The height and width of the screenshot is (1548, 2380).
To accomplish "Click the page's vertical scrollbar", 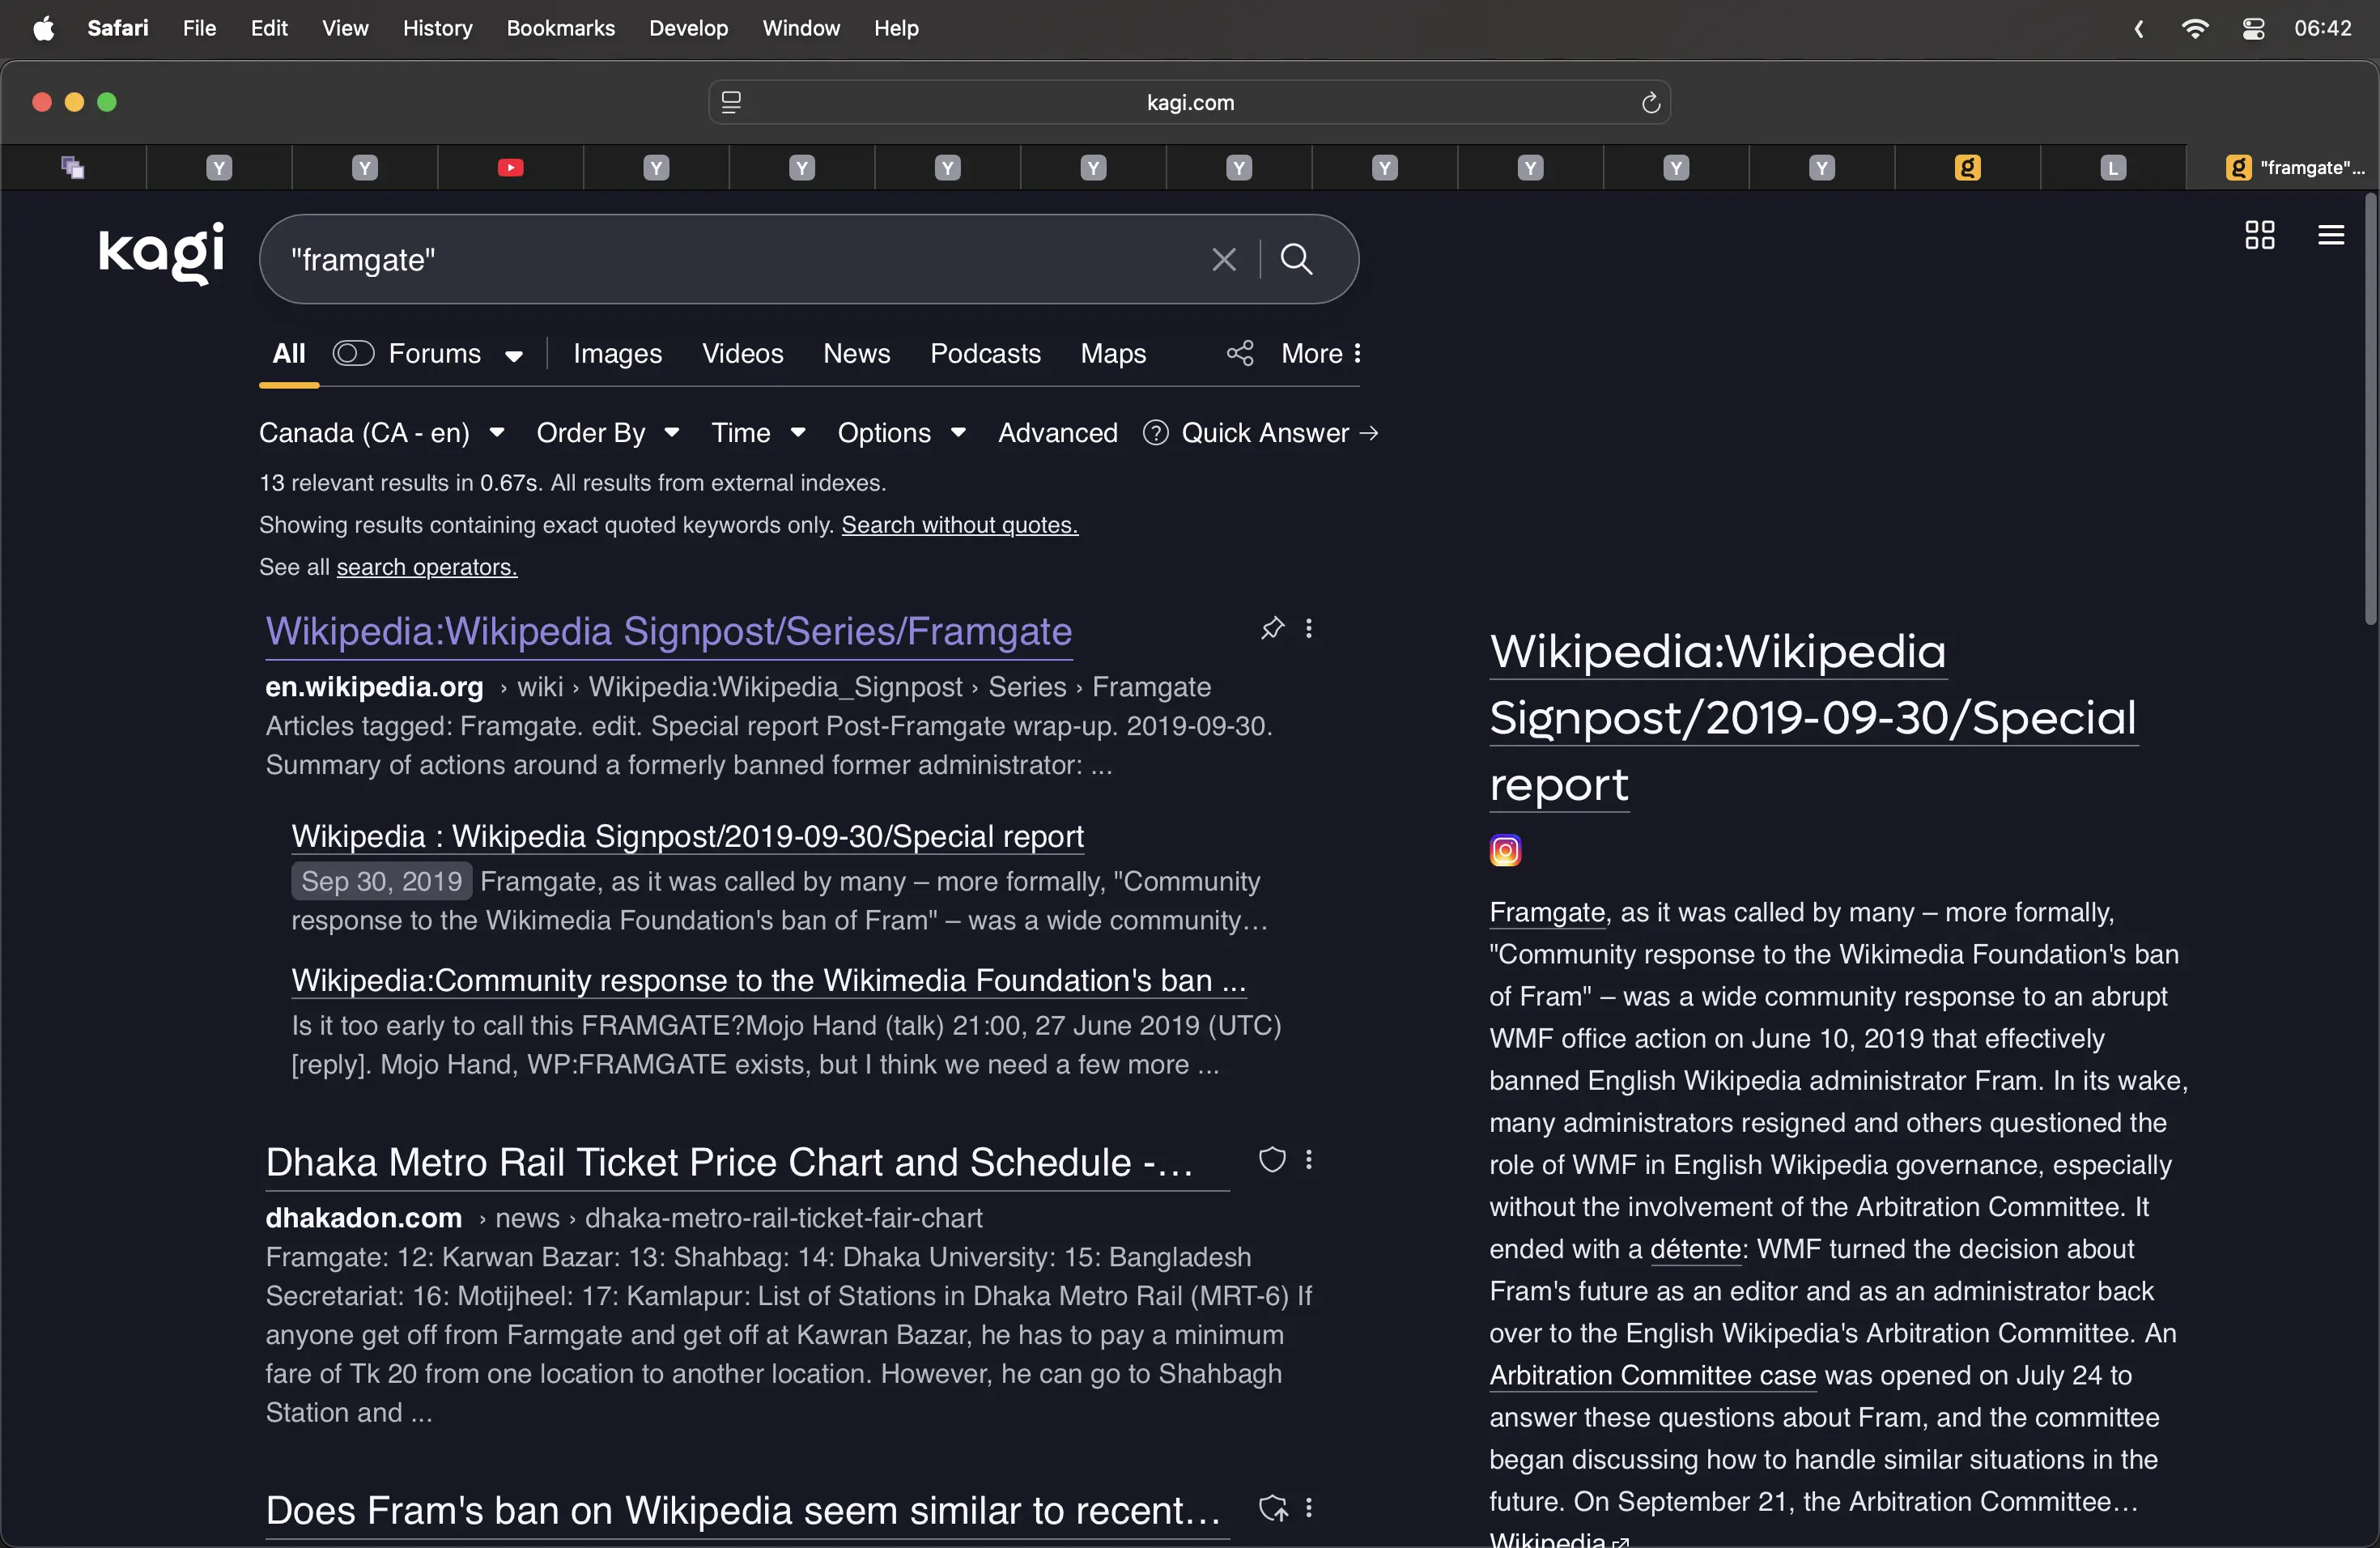I will (x=2369, y=410).
